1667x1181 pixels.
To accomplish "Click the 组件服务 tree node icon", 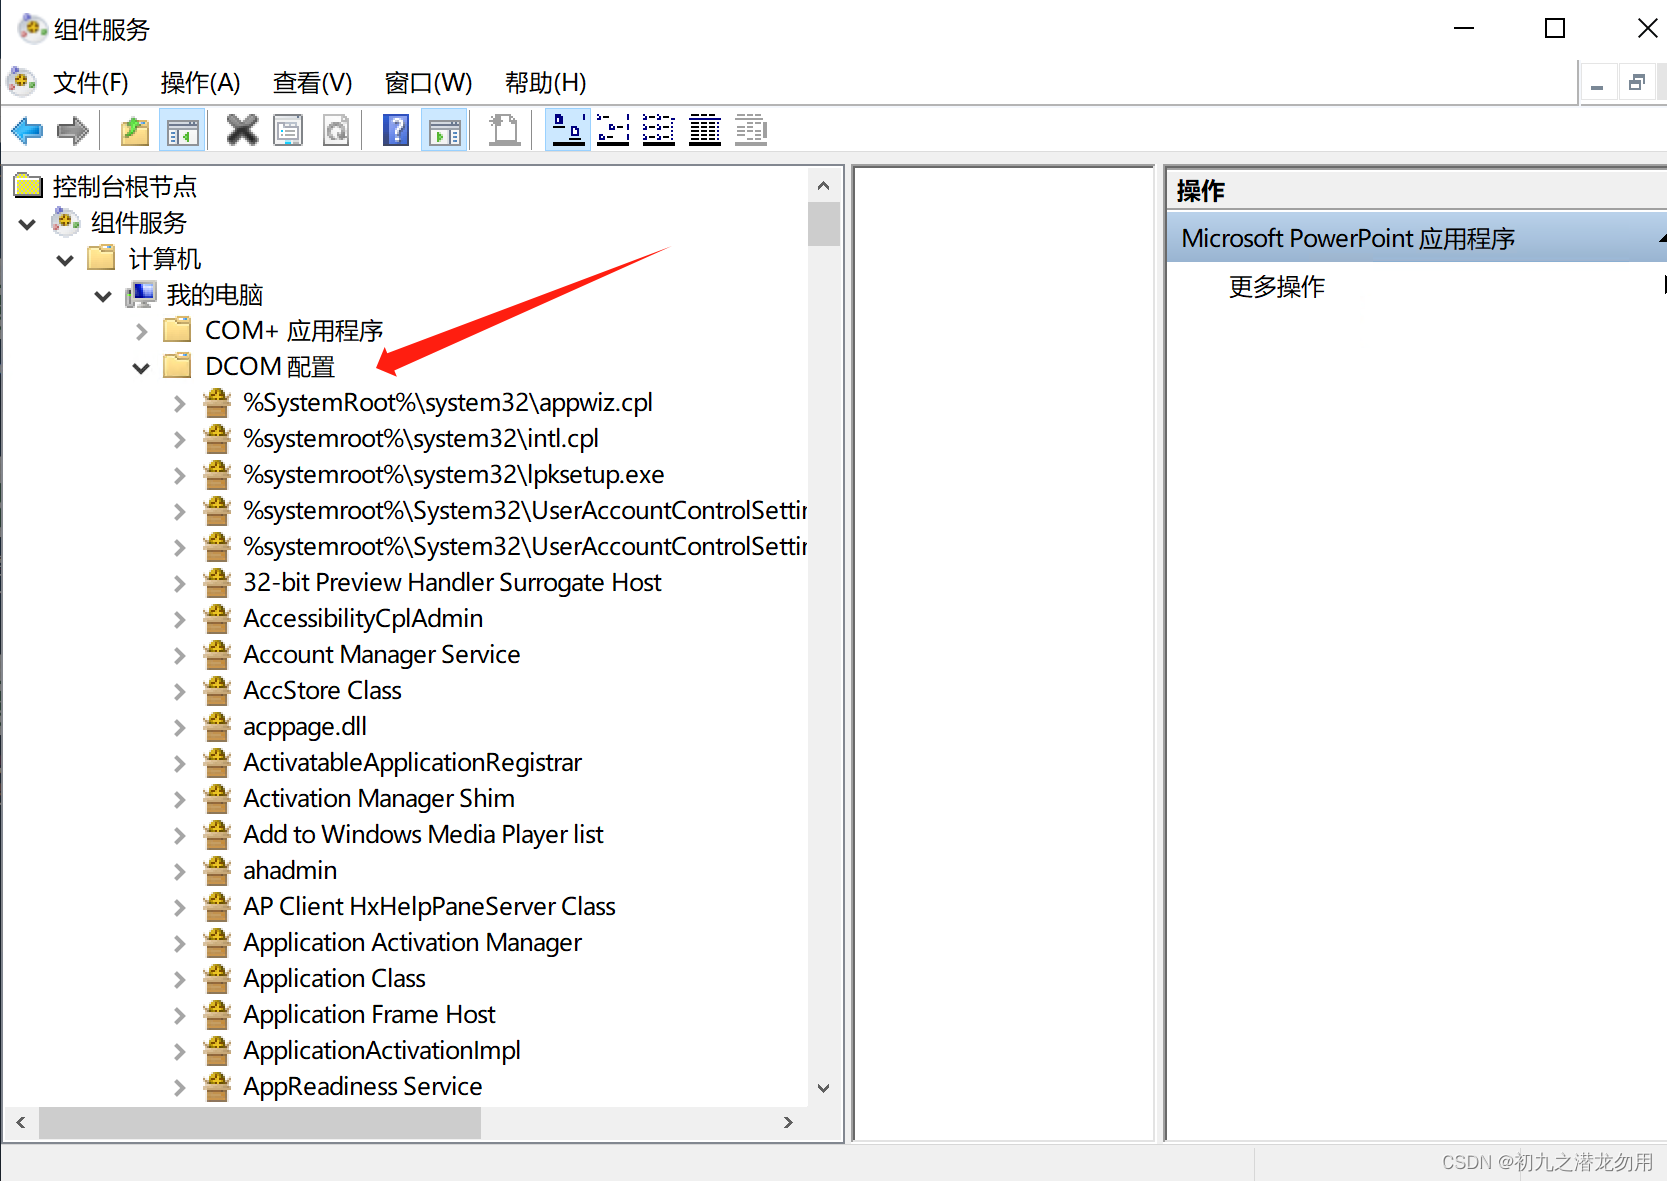I will pos(66,222).
